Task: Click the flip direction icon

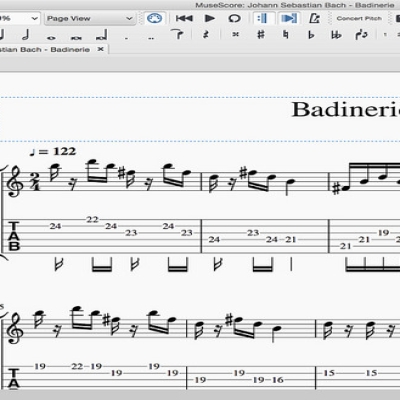Action: pyautogui.click(x=361, y=34)
